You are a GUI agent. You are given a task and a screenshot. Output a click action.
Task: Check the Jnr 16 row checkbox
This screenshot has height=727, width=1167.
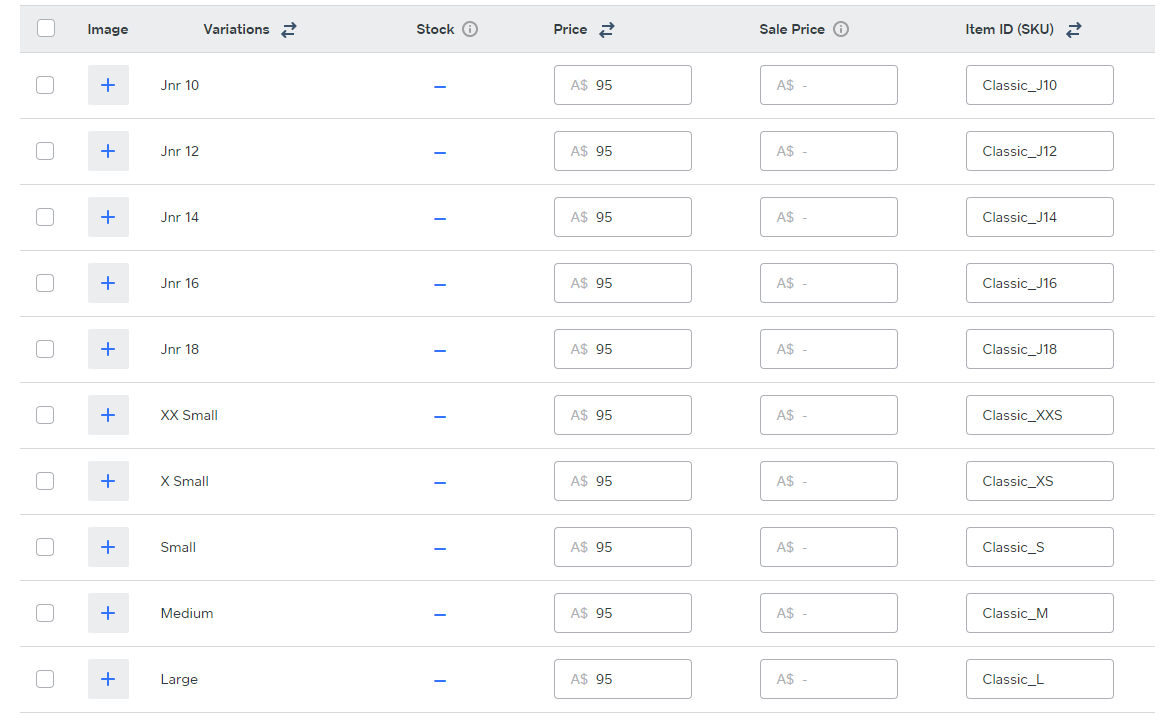tap(45, 283)
